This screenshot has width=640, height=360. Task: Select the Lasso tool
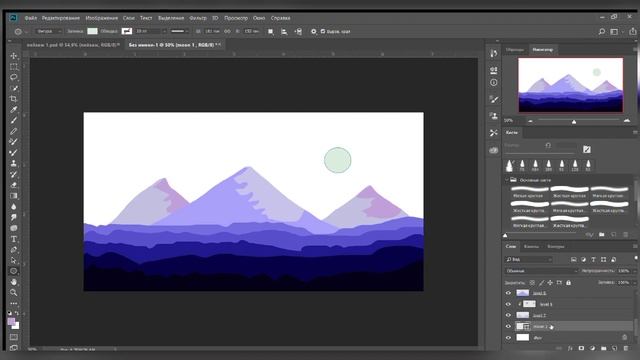tap(13, 77)
